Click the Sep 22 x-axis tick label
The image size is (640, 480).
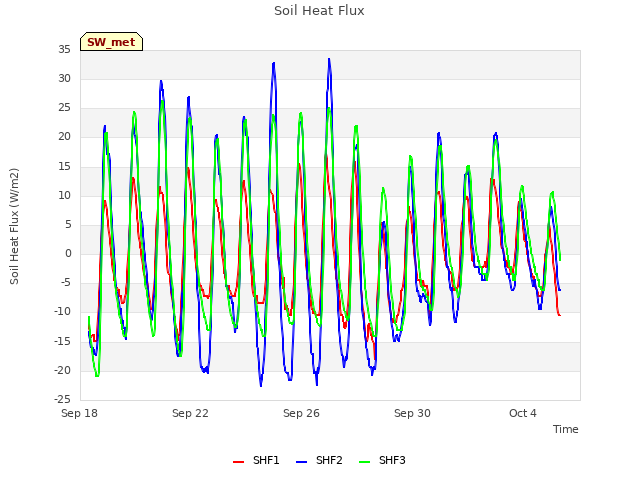point(190,413)
